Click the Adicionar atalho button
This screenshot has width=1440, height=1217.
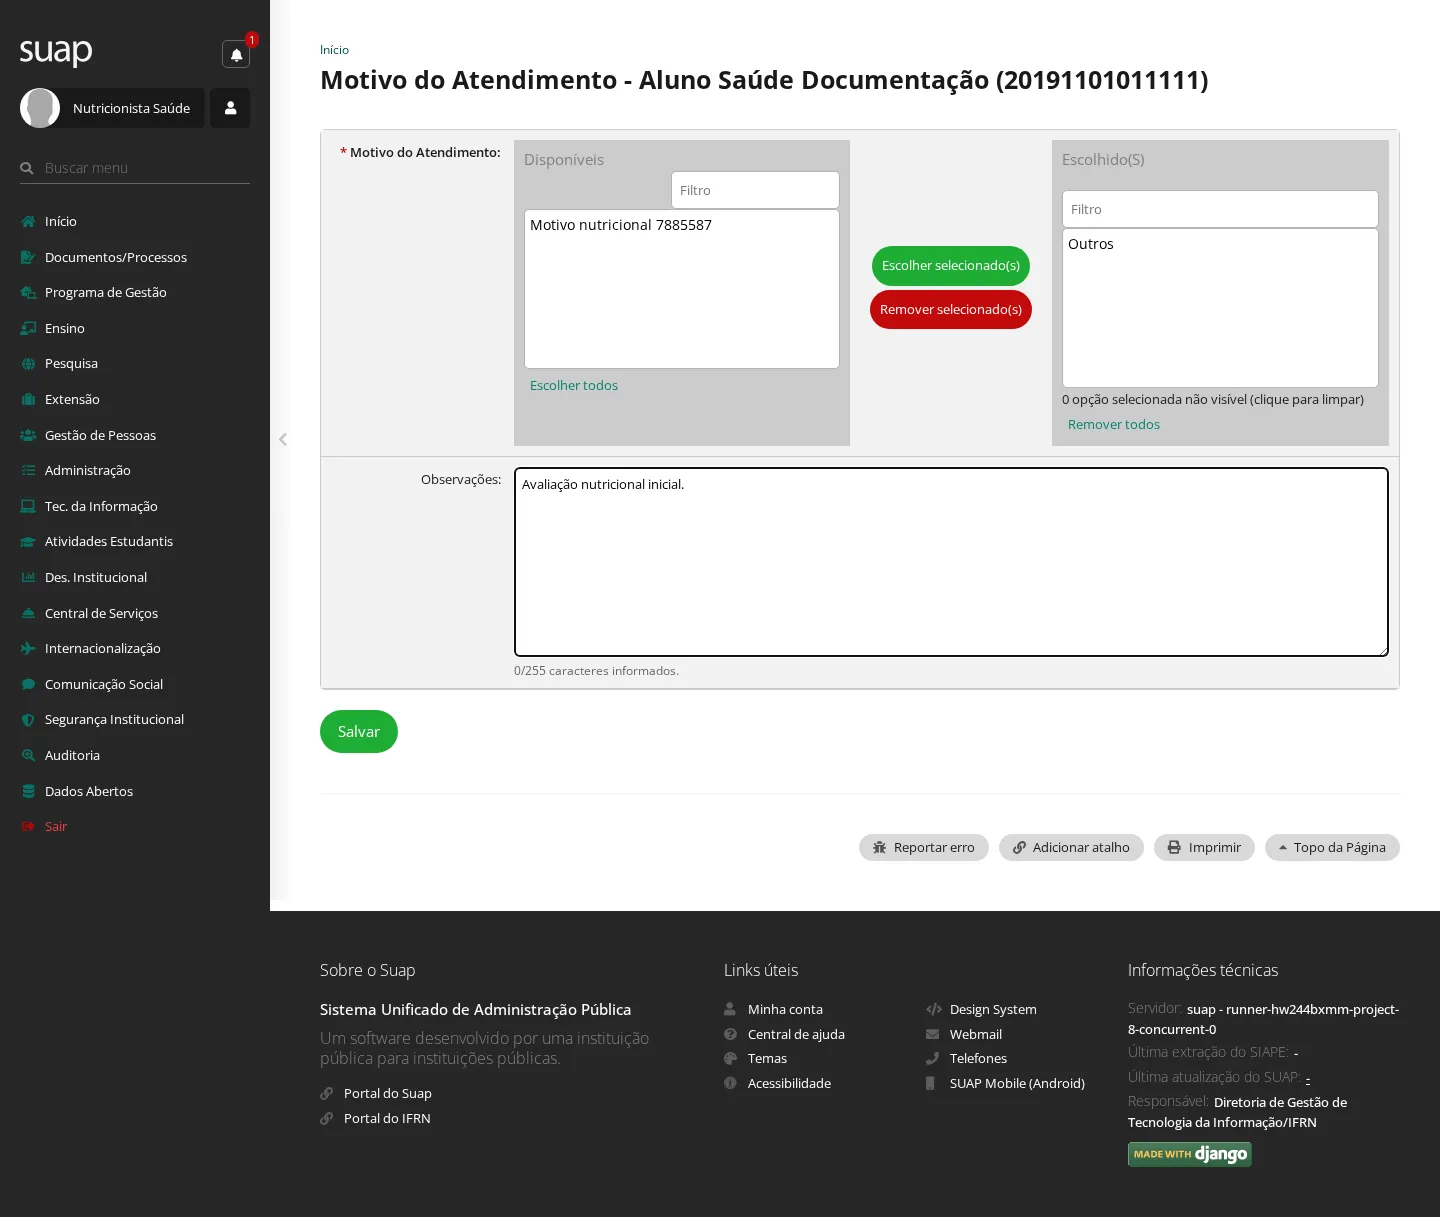coord(1071,847)
